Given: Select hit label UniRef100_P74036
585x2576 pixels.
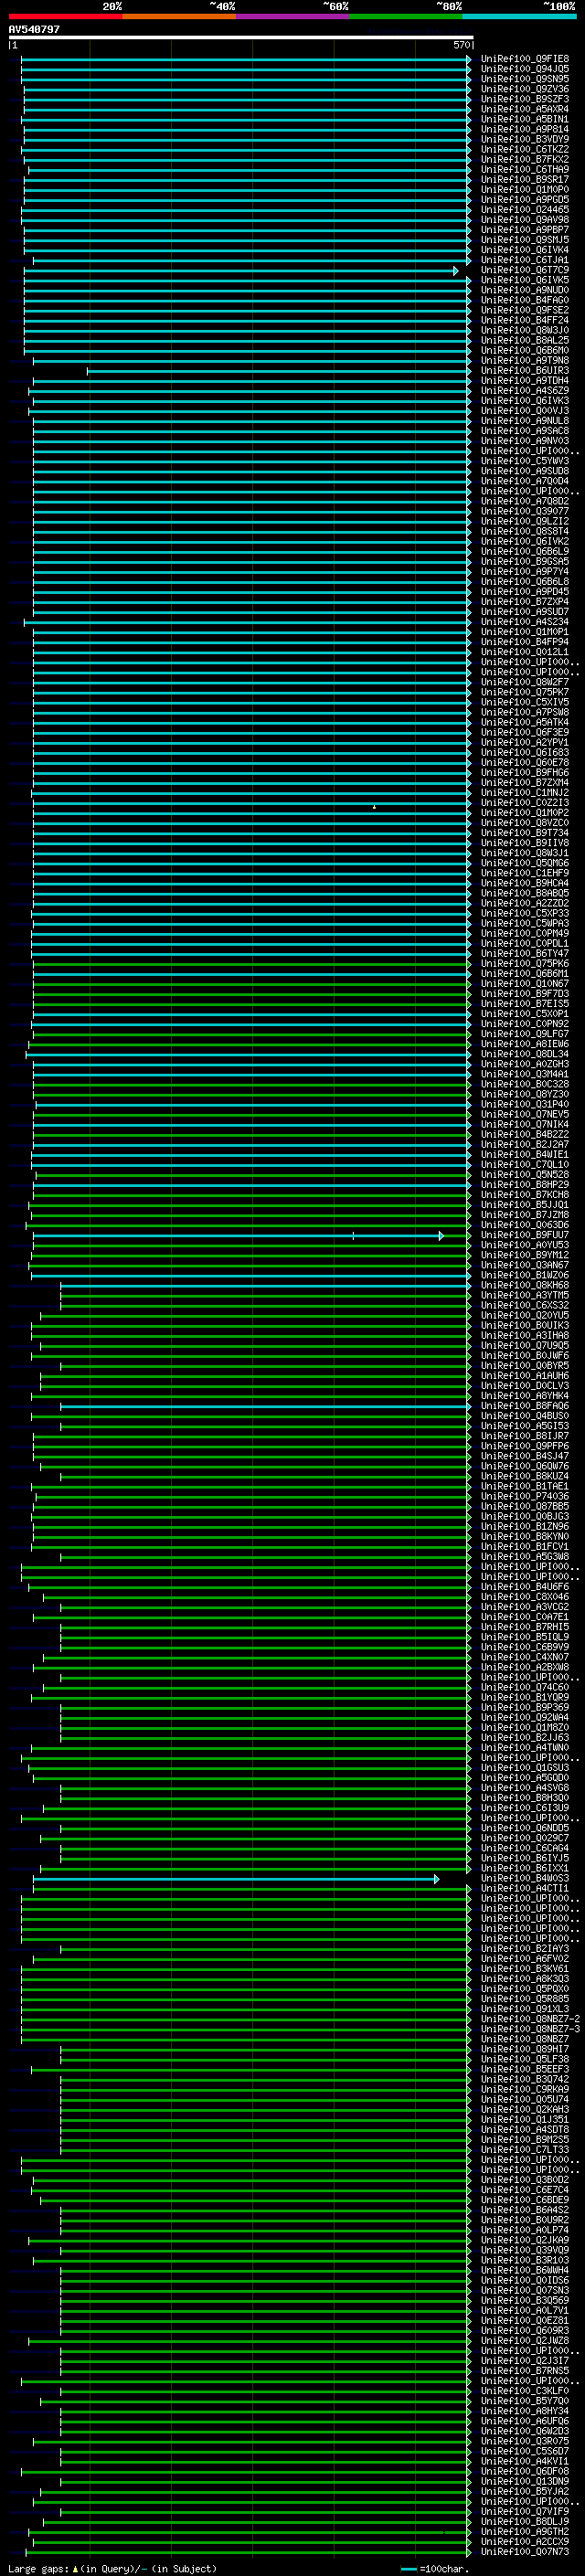Looking at the screenshot, I should coord(525,1496).
